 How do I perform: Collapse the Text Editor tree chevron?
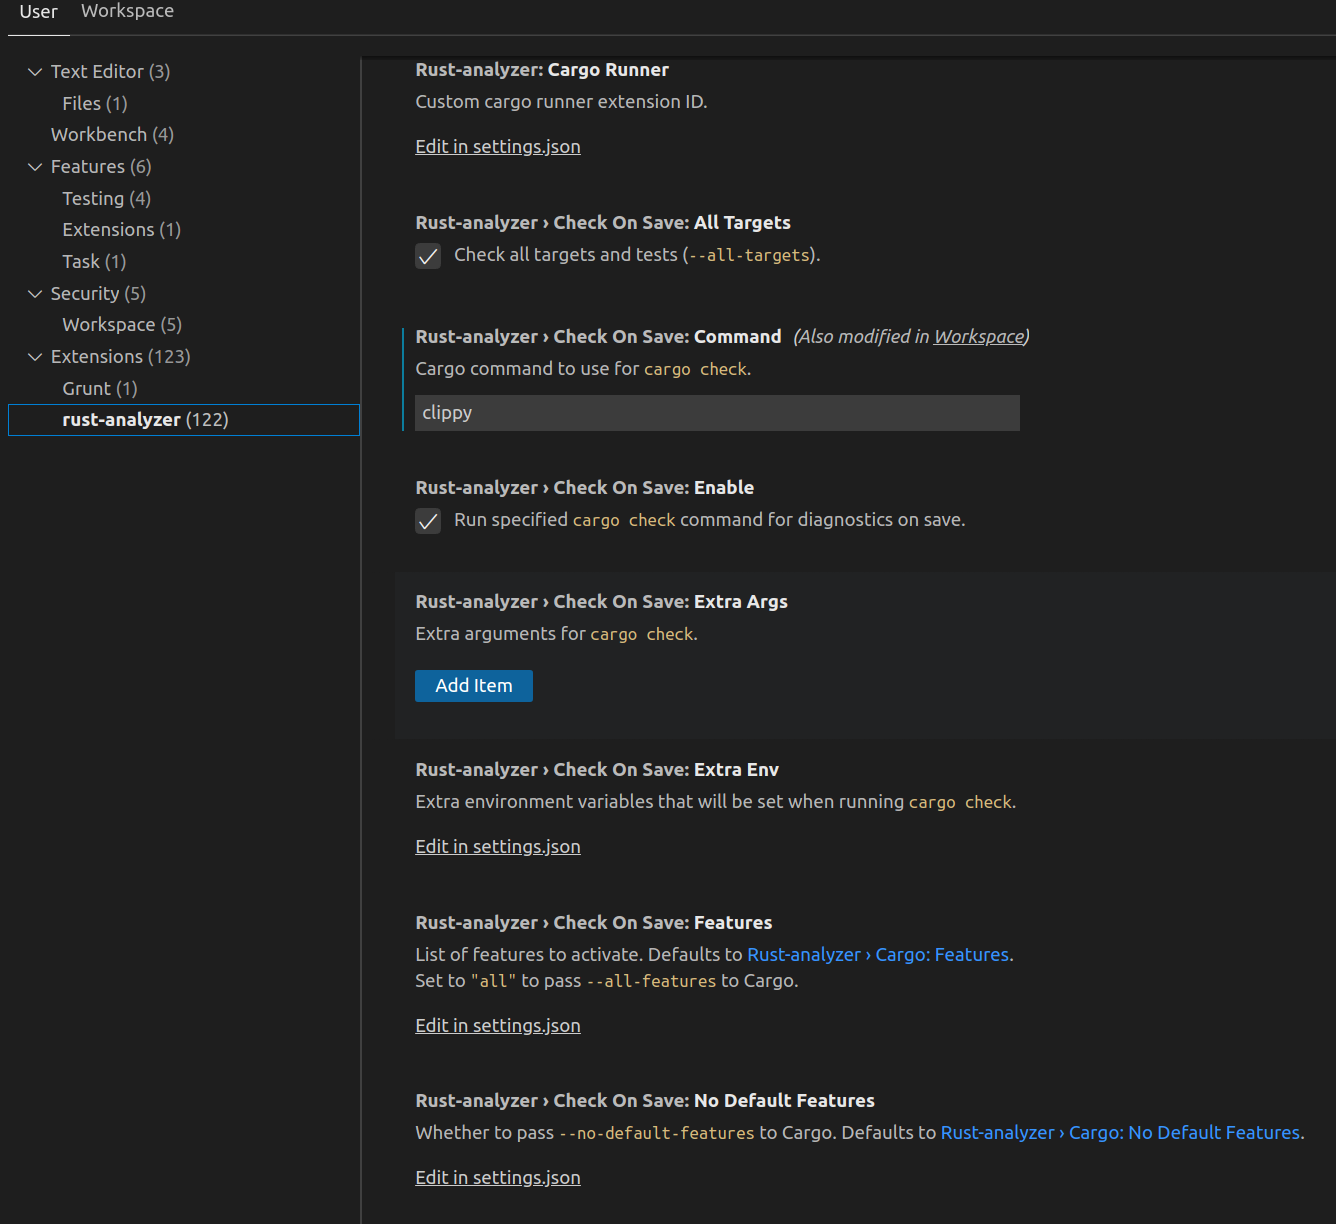35,72
